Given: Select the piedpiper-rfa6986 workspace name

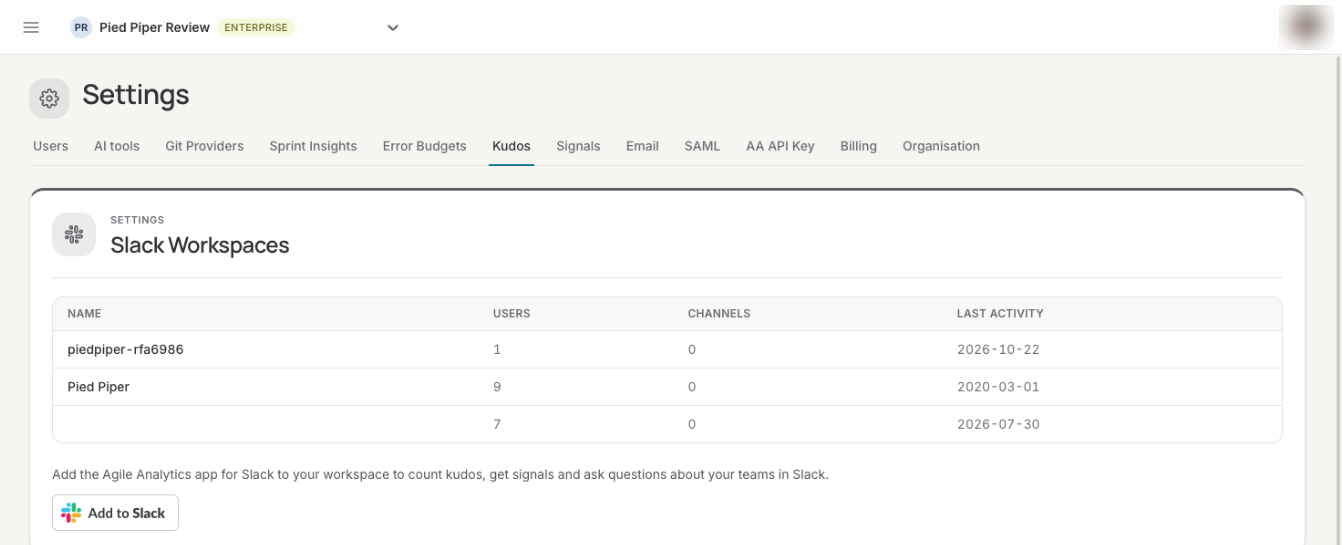Looking at the screenshot, I should 125,350.
